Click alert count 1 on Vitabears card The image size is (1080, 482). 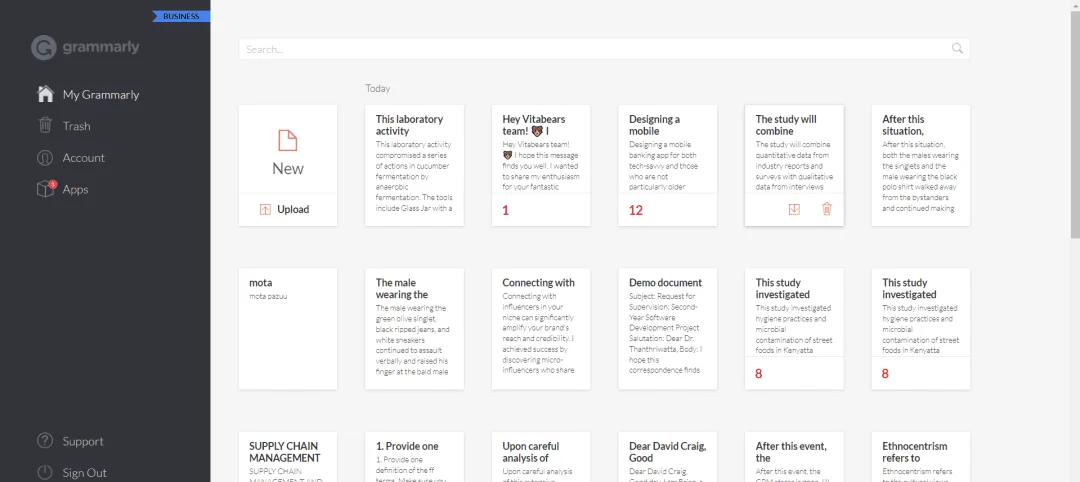point(506,210)
